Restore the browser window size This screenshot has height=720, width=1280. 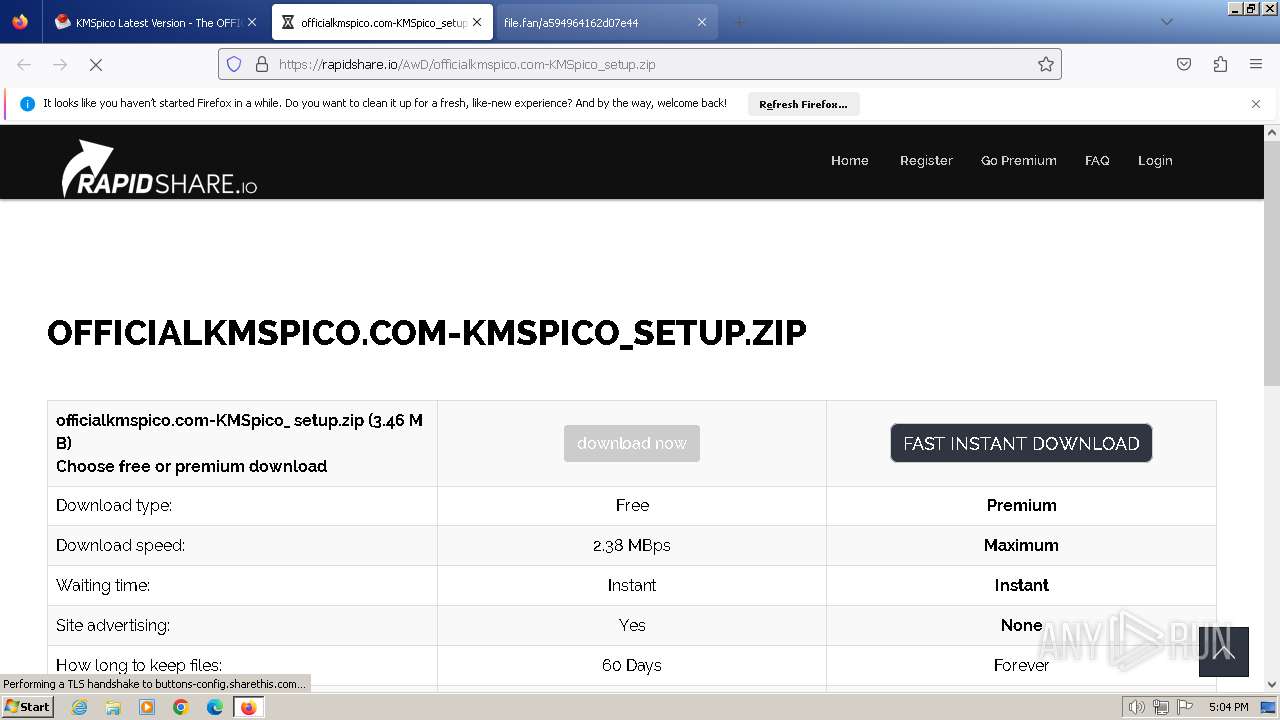coord(1251,8)
